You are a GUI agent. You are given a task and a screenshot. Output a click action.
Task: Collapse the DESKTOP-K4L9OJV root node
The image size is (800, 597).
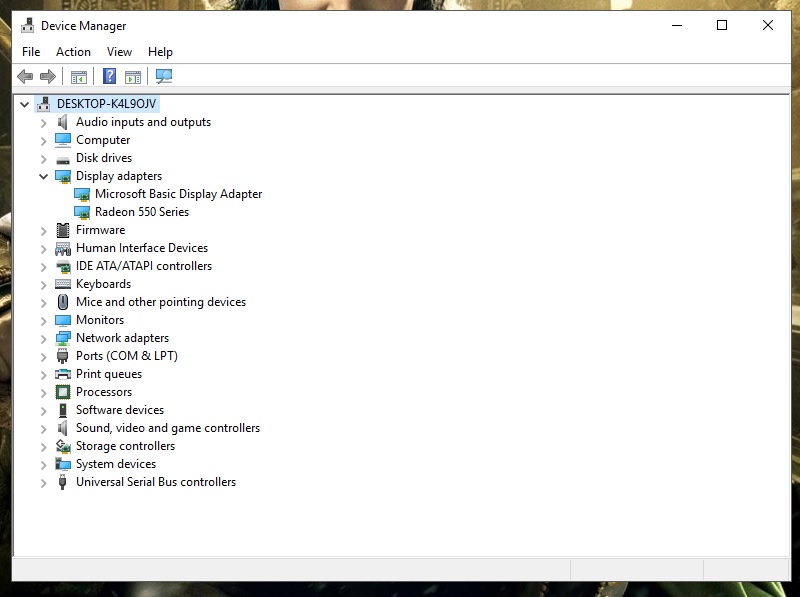(24, 105)
